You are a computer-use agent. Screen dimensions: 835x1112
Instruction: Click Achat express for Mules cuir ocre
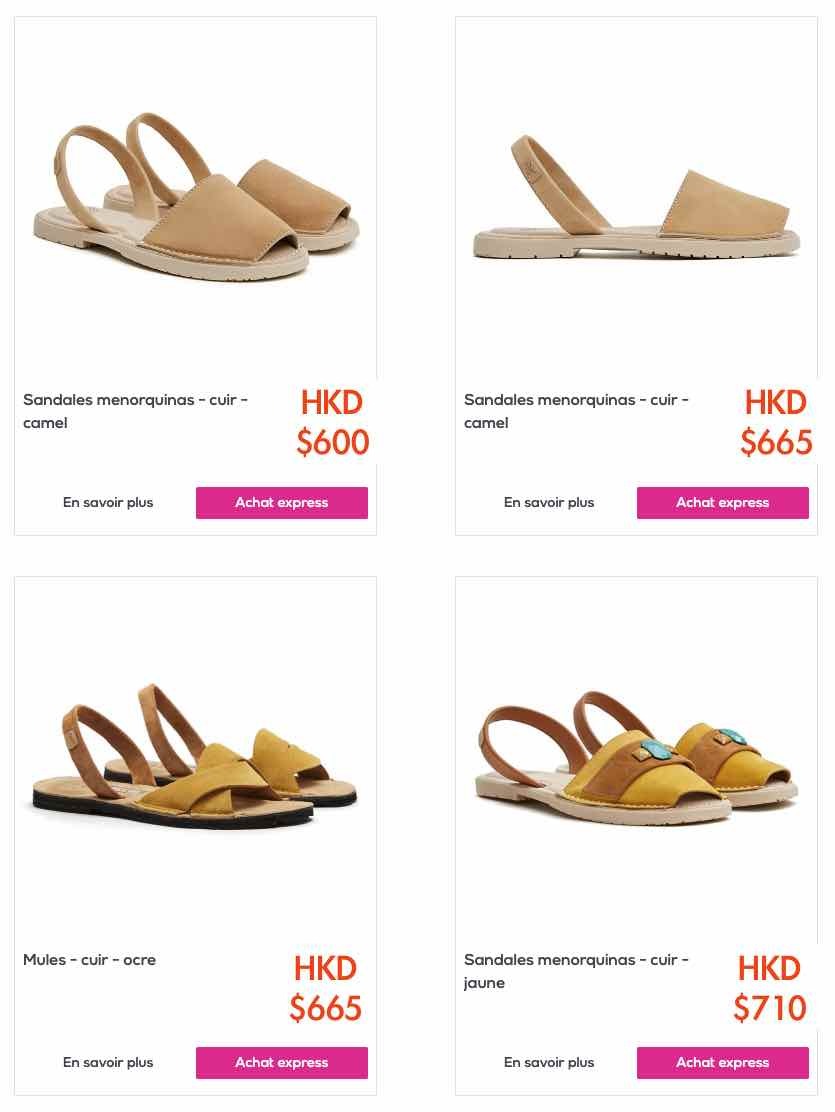pyautogui.click(x=282, y=1062)
